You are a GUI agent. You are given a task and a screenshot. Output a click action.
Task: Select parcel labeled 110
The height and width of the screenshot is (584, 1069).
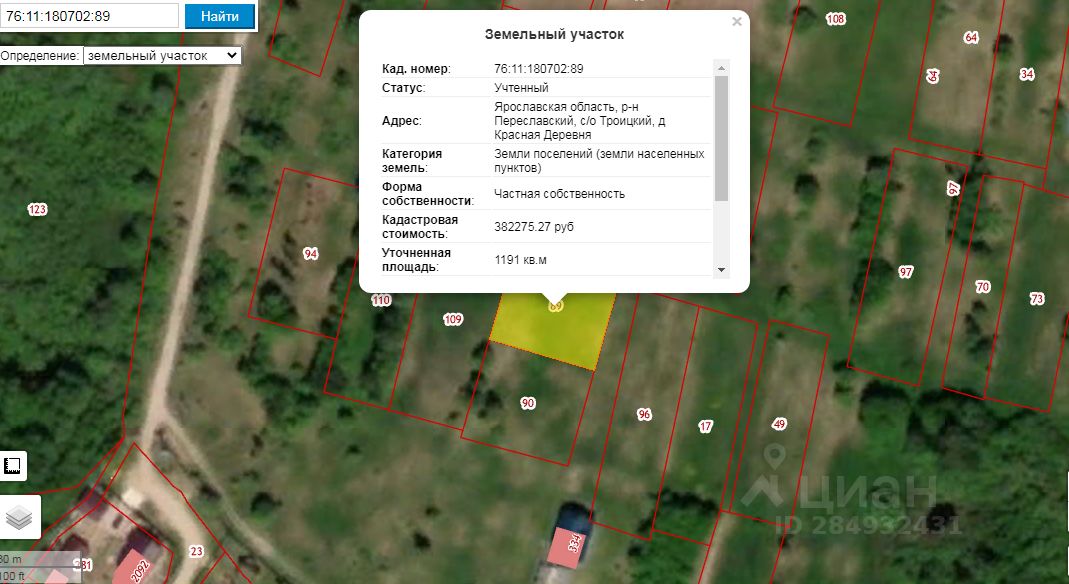tap(381, 300)
